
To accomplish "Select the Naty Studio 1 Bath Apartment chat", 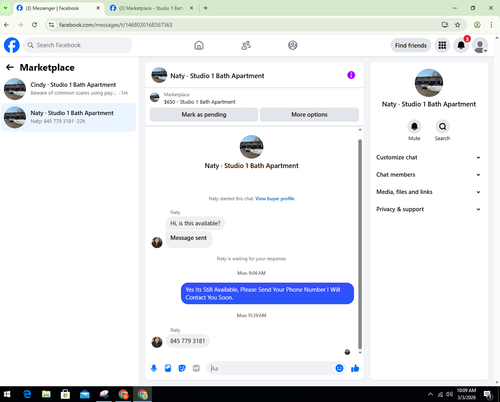I will 68,117.
